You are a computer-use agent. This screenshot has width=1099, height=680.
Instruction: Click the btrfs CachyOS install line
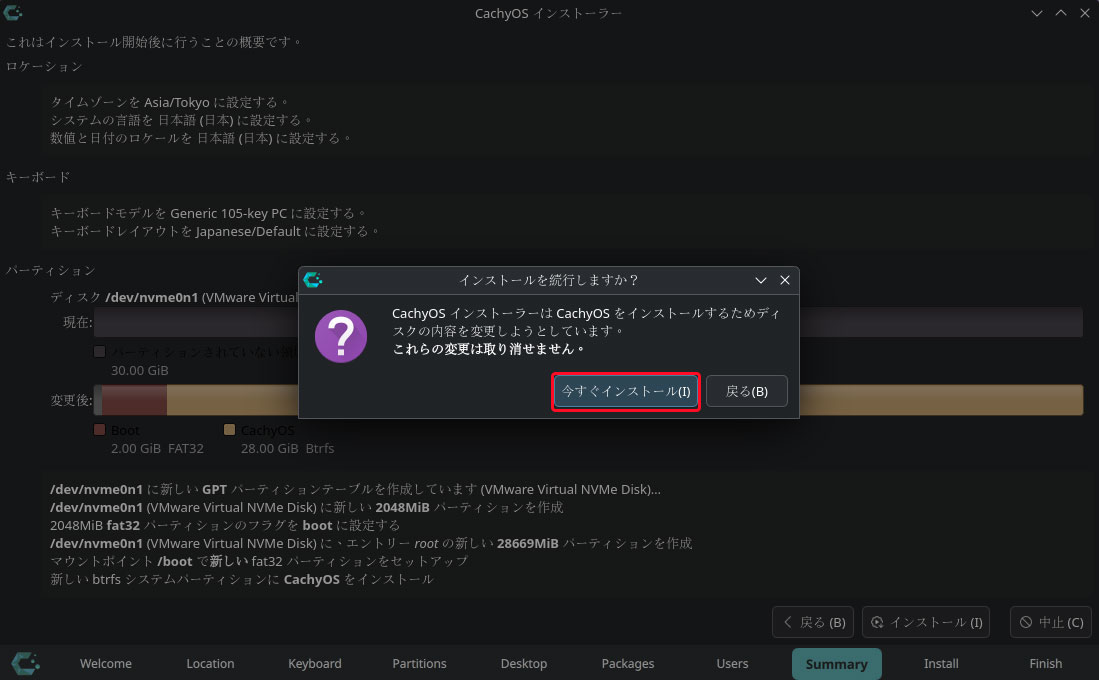click(x=242, y=580)
